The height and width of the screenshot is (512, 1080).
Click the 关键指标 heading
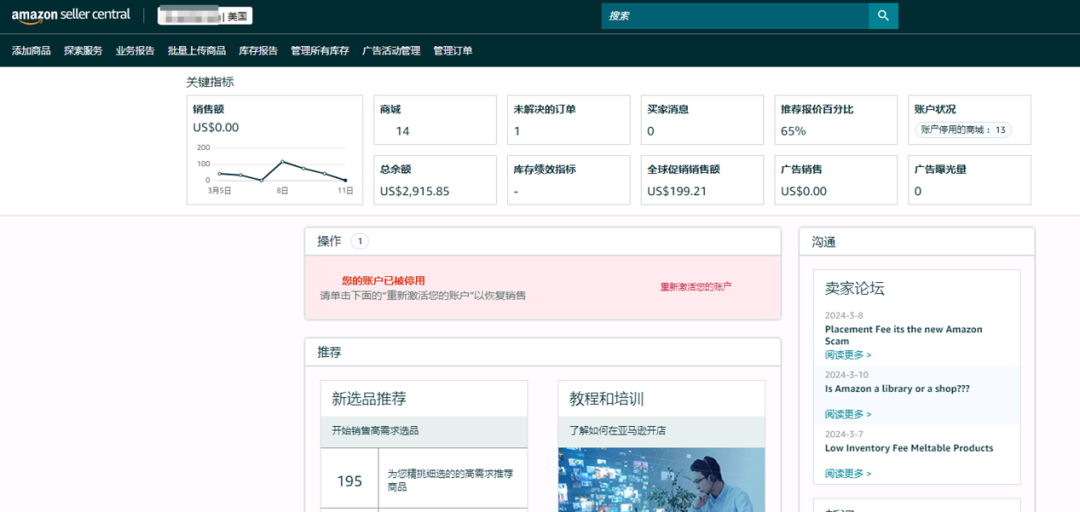click(x=210, y=82)
